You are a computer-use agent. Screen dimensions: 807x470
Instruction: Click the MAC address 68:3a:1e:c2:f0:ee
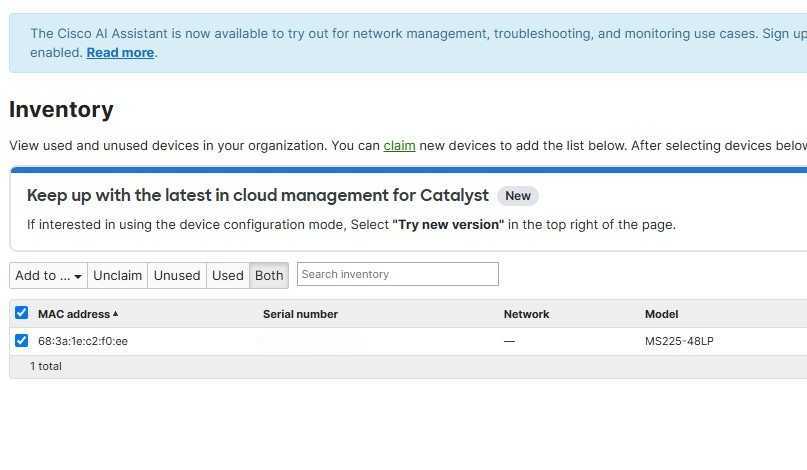(83, 341)
